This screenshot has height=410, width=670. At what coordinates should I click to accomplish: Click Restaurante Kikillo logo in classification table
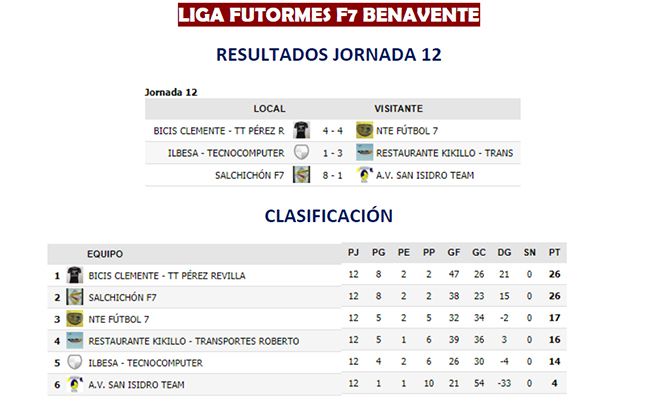pyautogui.click(x=74, y=341)
